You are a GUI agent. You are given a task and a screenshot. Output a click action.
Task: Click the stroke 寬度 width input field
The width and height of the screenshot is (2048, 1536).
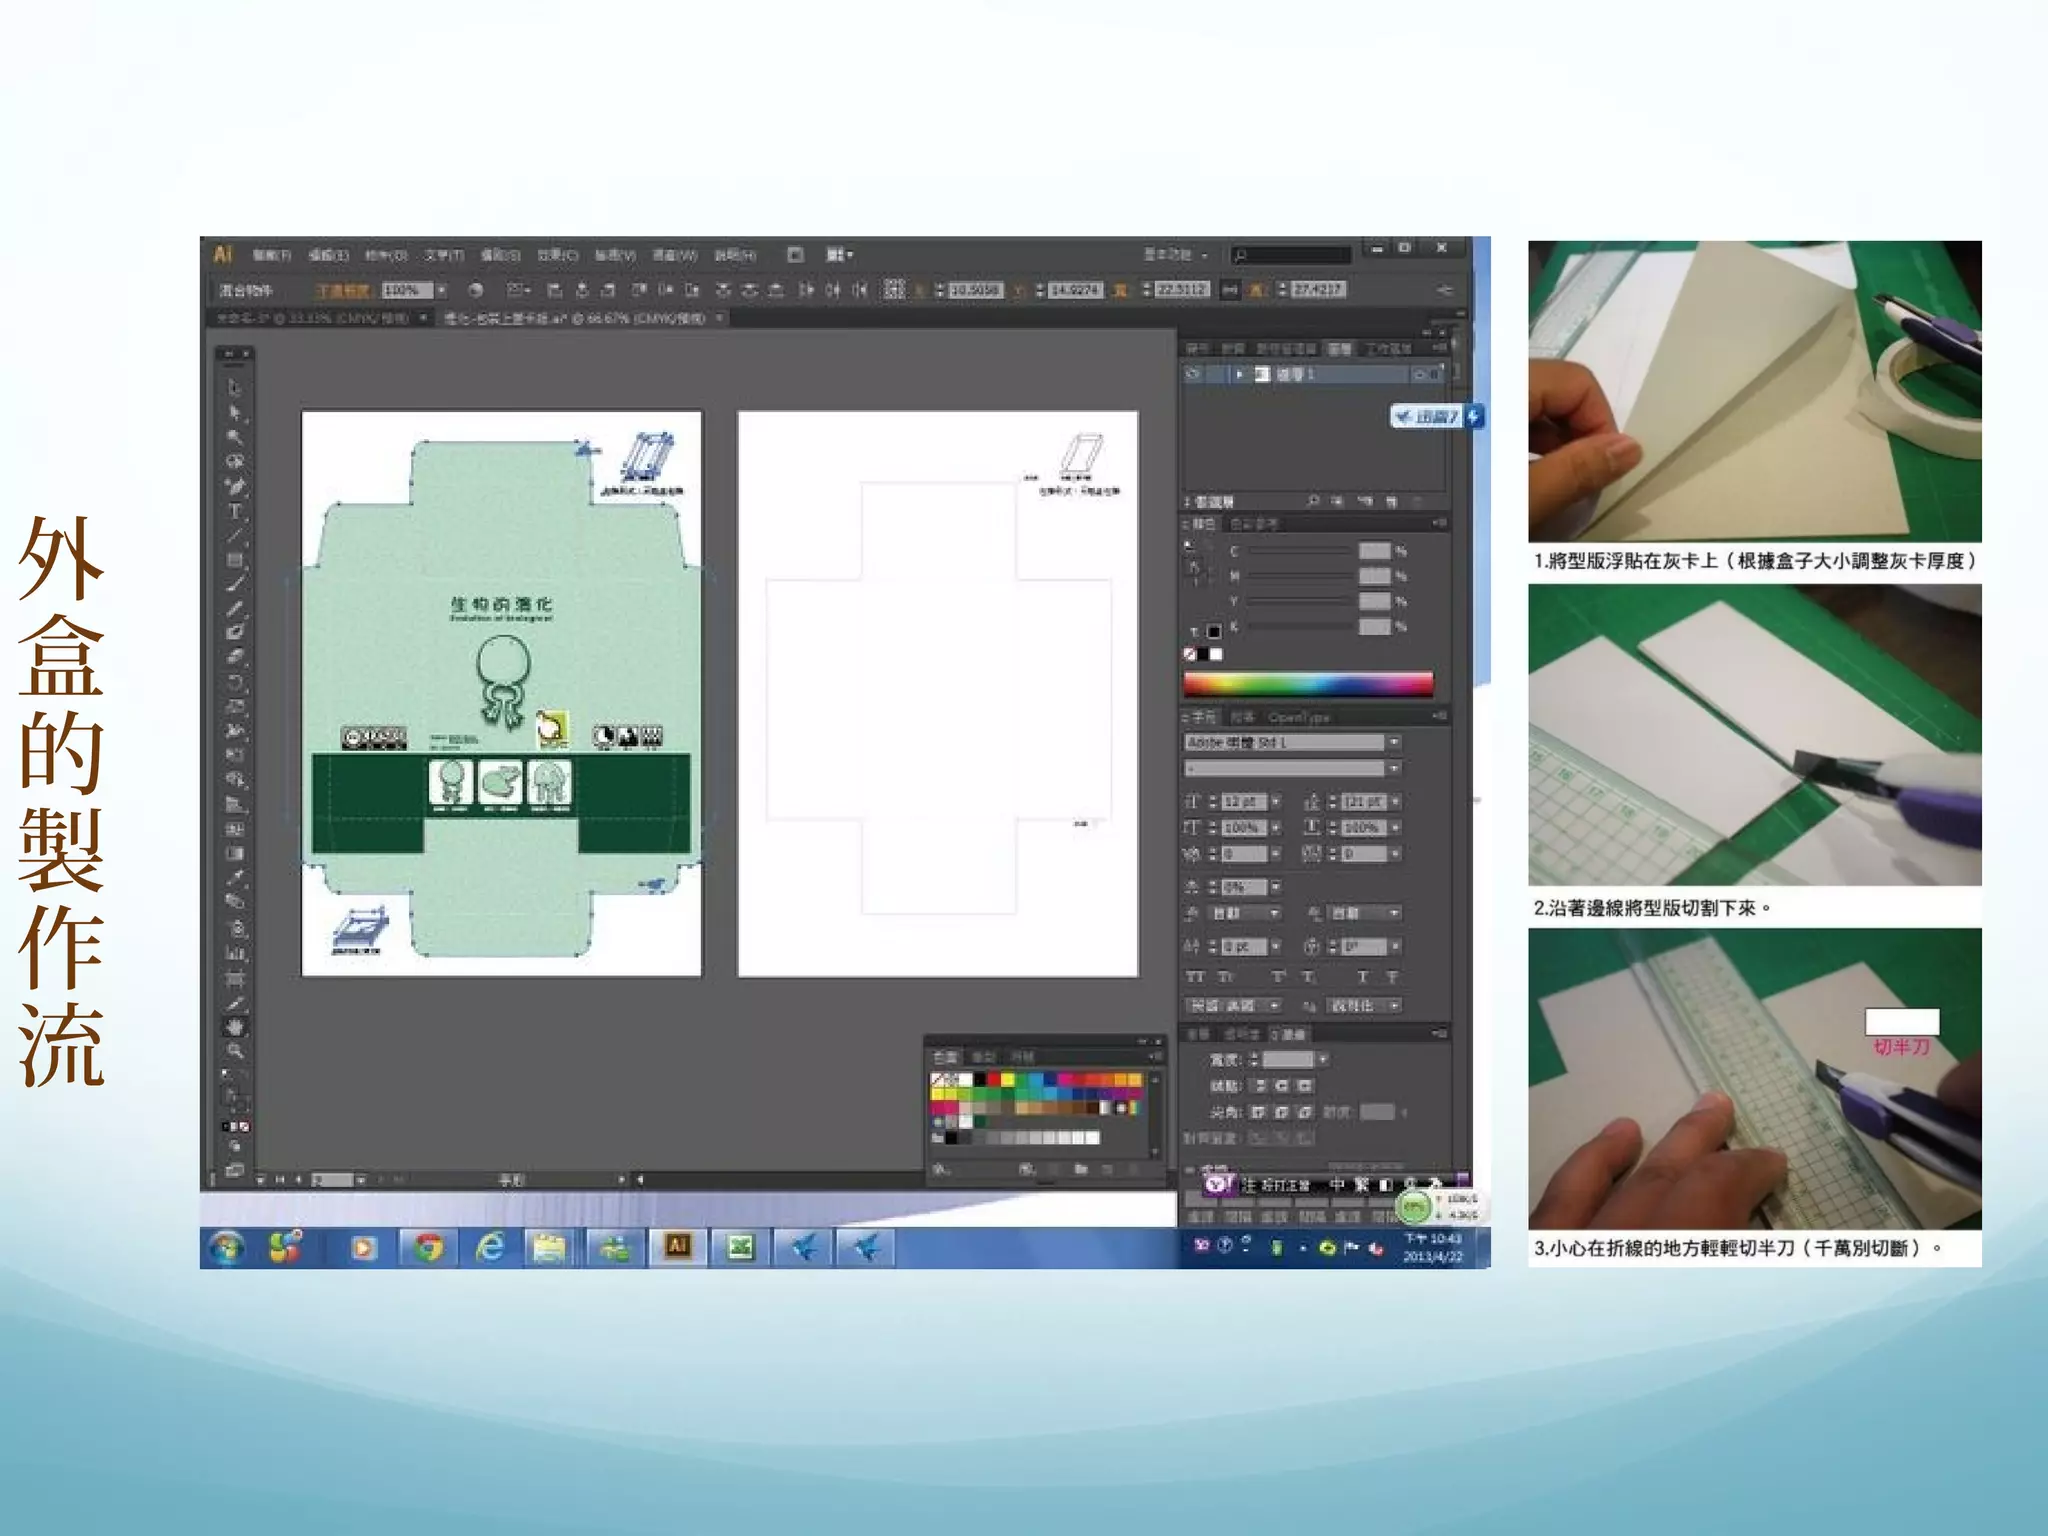tap(1288, 1060)
